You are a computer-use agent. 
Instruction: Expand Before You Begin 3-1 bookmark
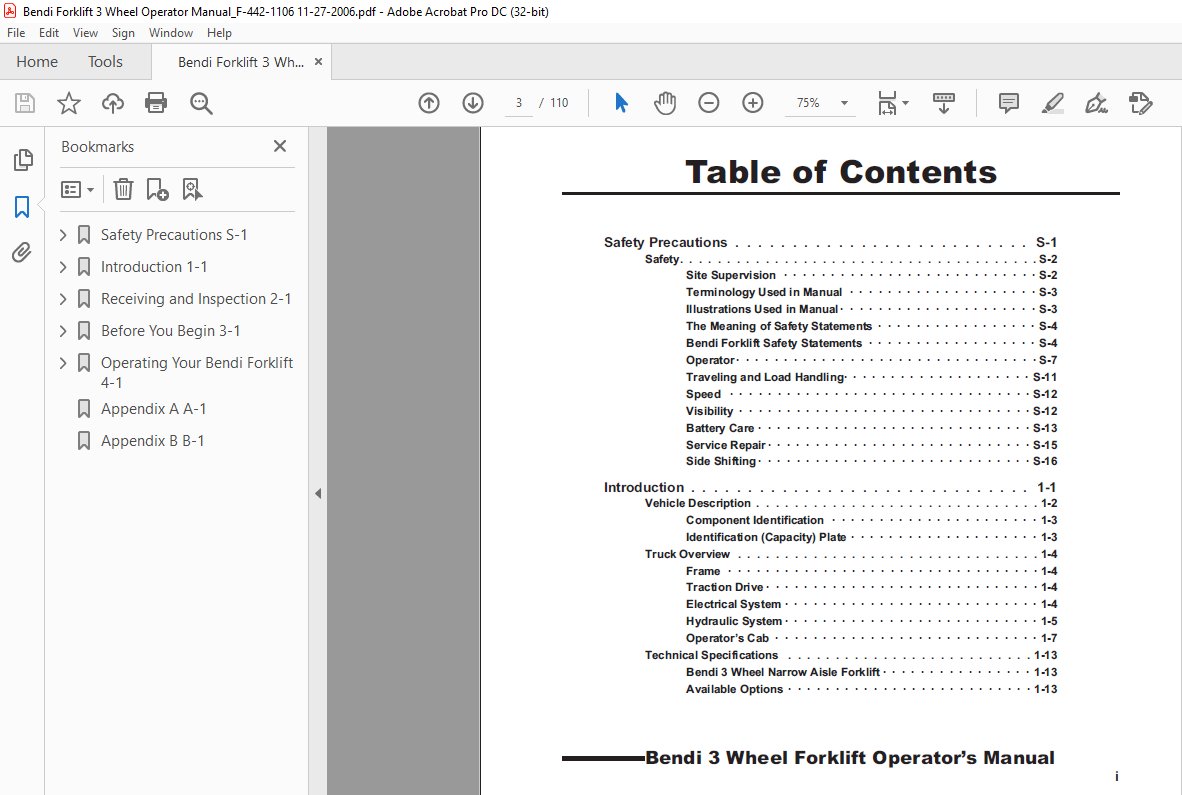pos(63,331)
